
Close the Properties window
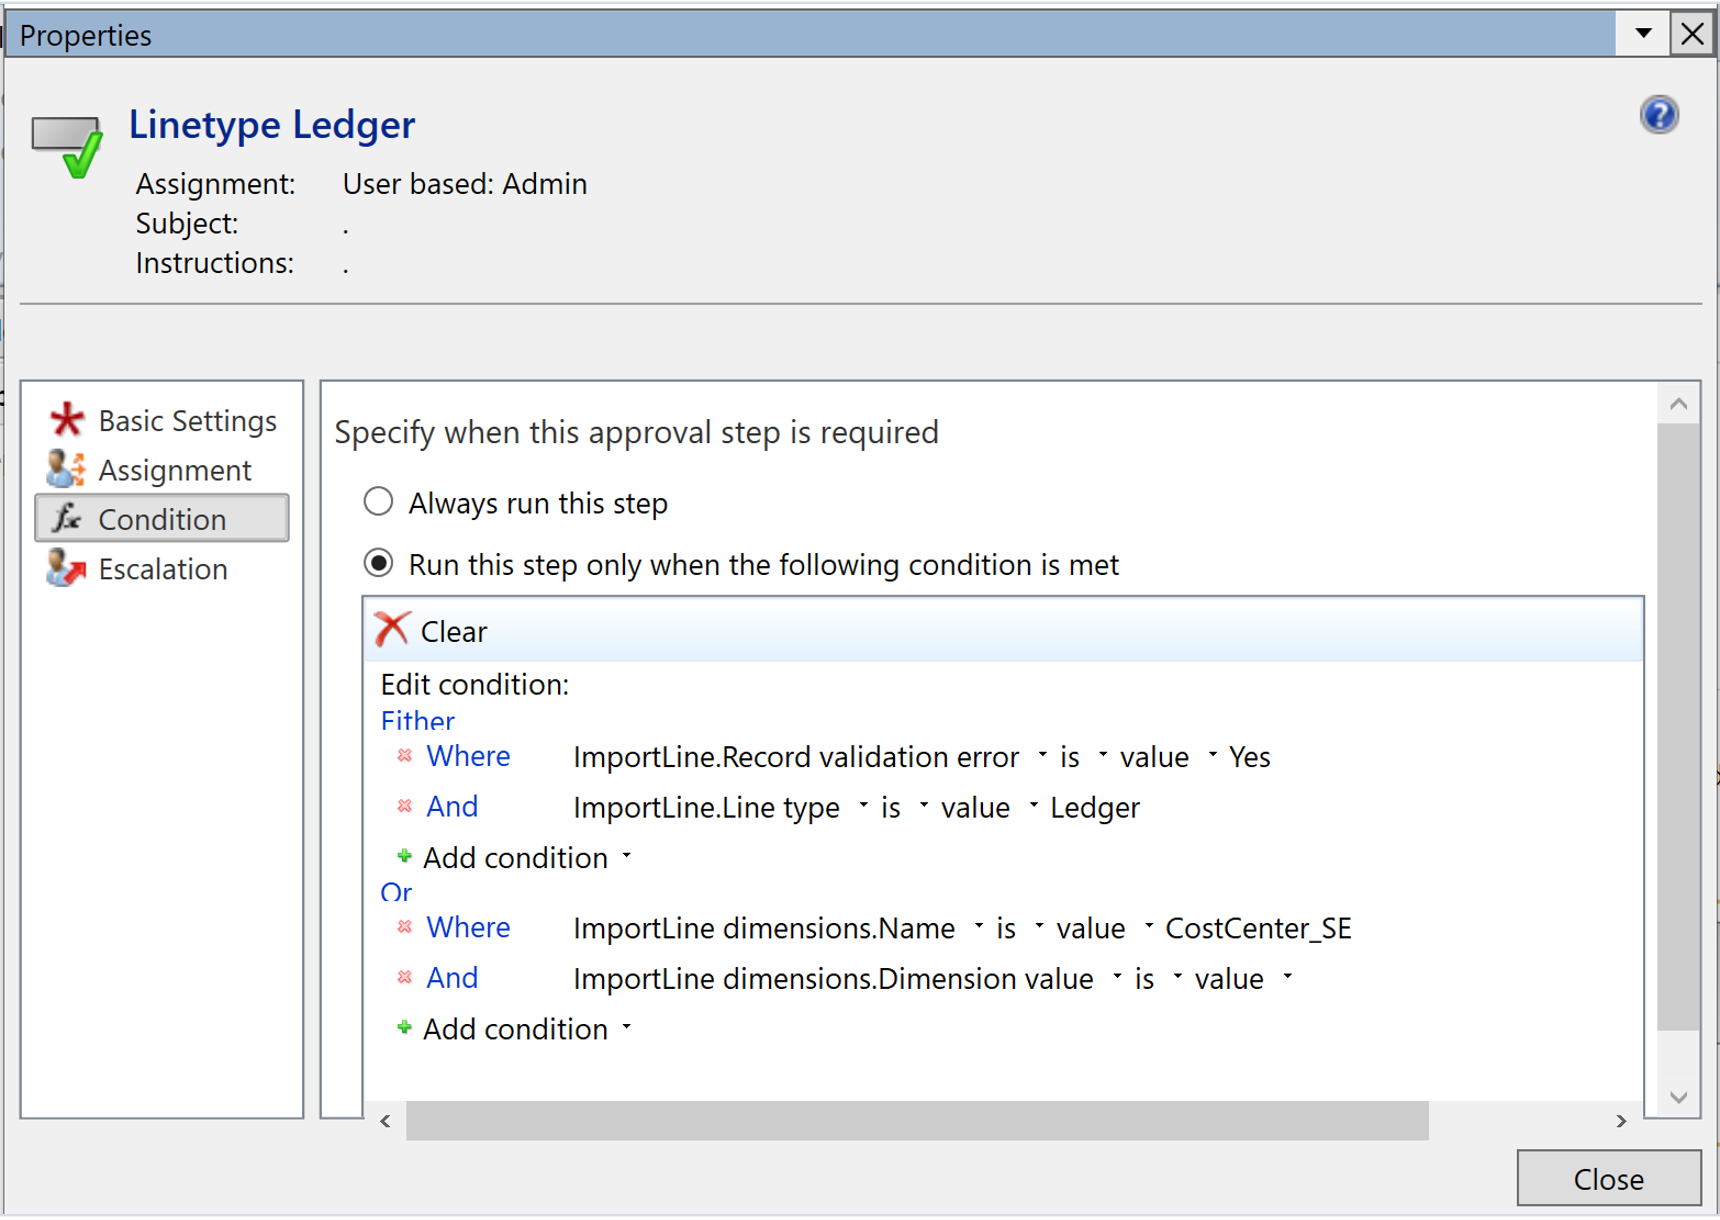(x=1692, y=34)
